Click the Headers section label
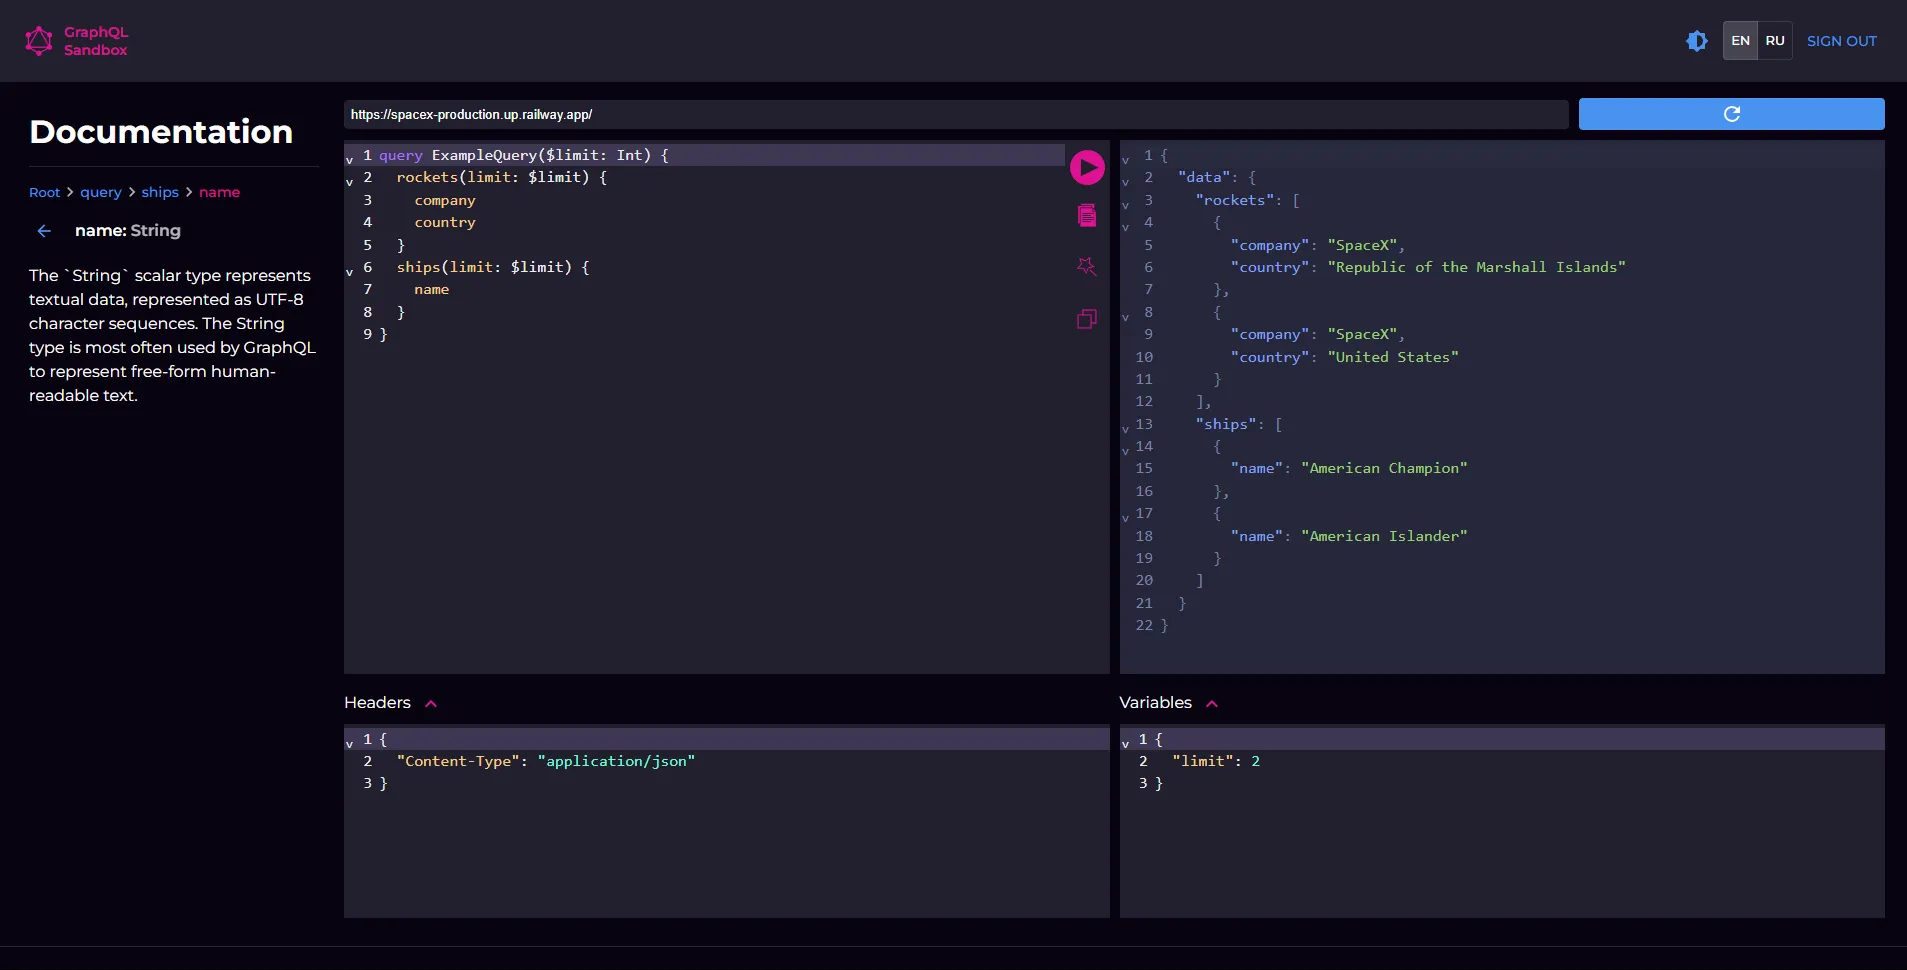 point(377,703)
